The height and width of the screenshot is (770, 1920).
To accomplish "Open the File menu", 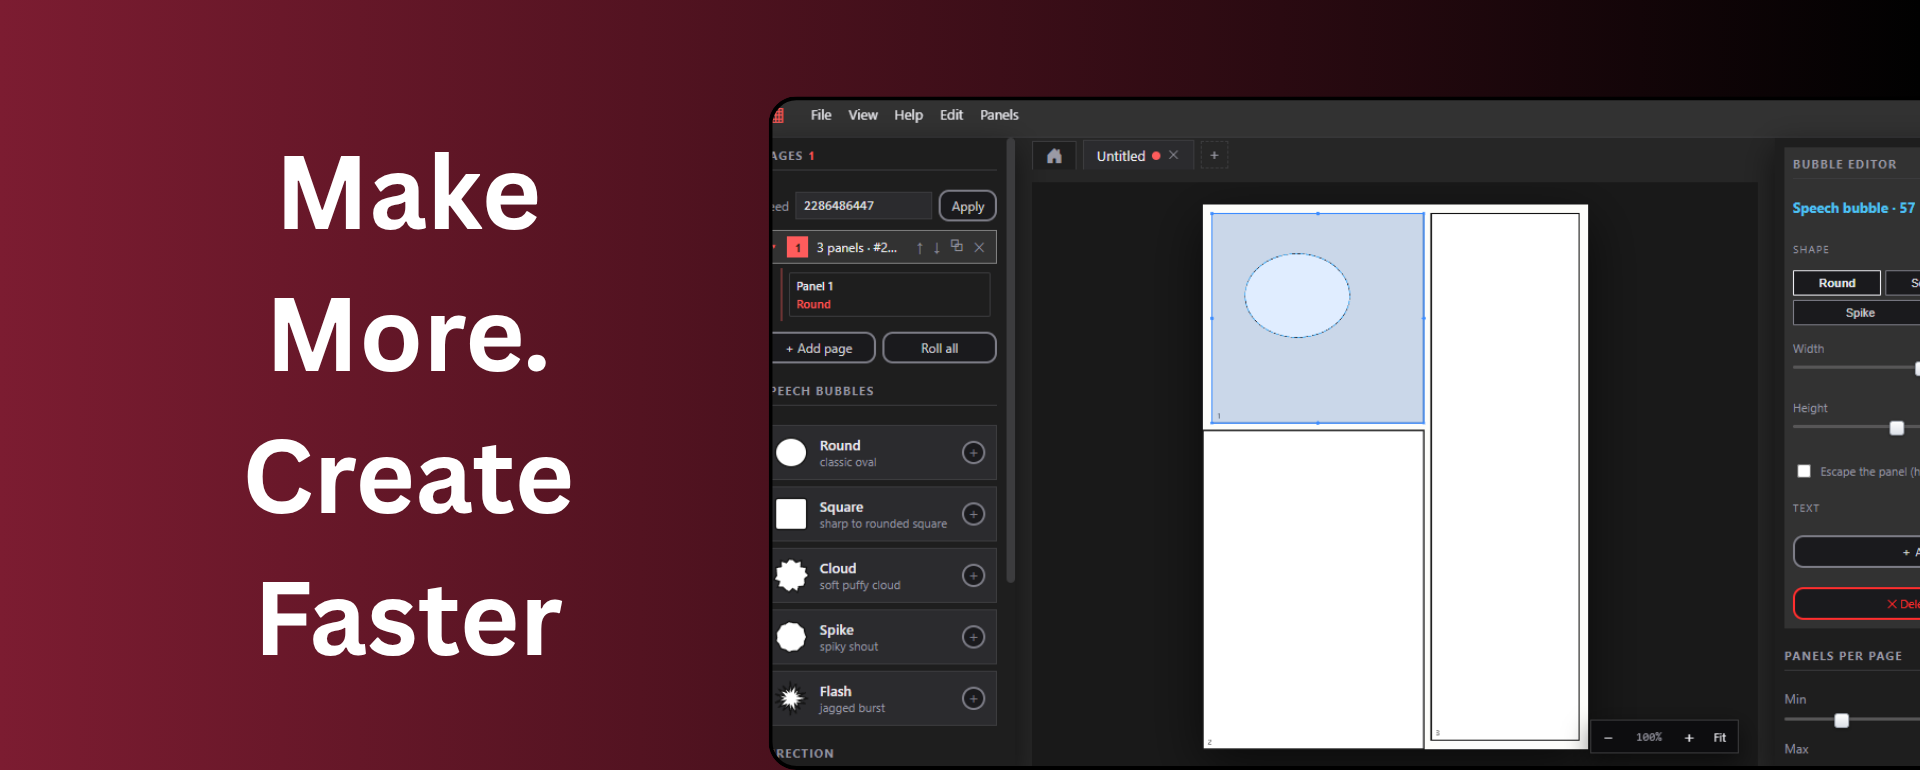I will (x=821, y=115).
